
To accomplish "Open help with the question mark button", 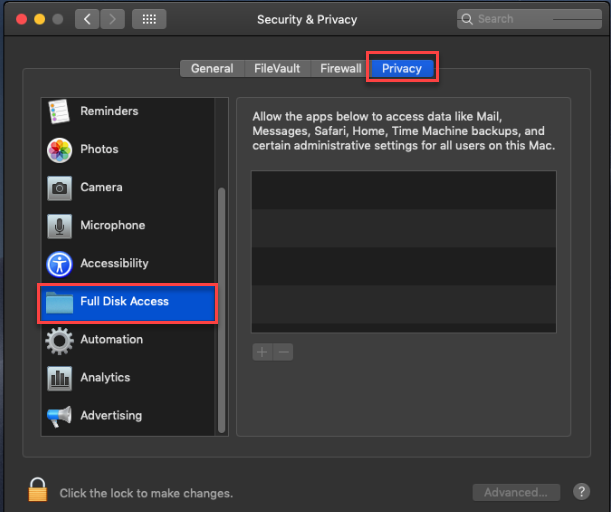I will (x=581, y=492).
